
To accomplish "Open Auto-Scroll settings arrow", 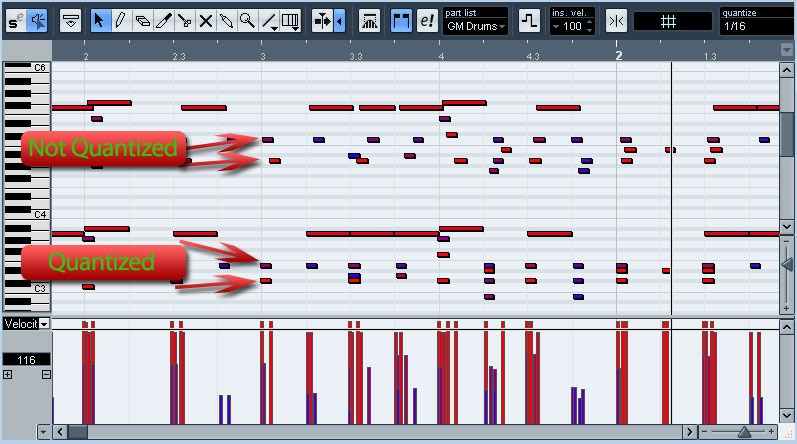I will (340, 21).
